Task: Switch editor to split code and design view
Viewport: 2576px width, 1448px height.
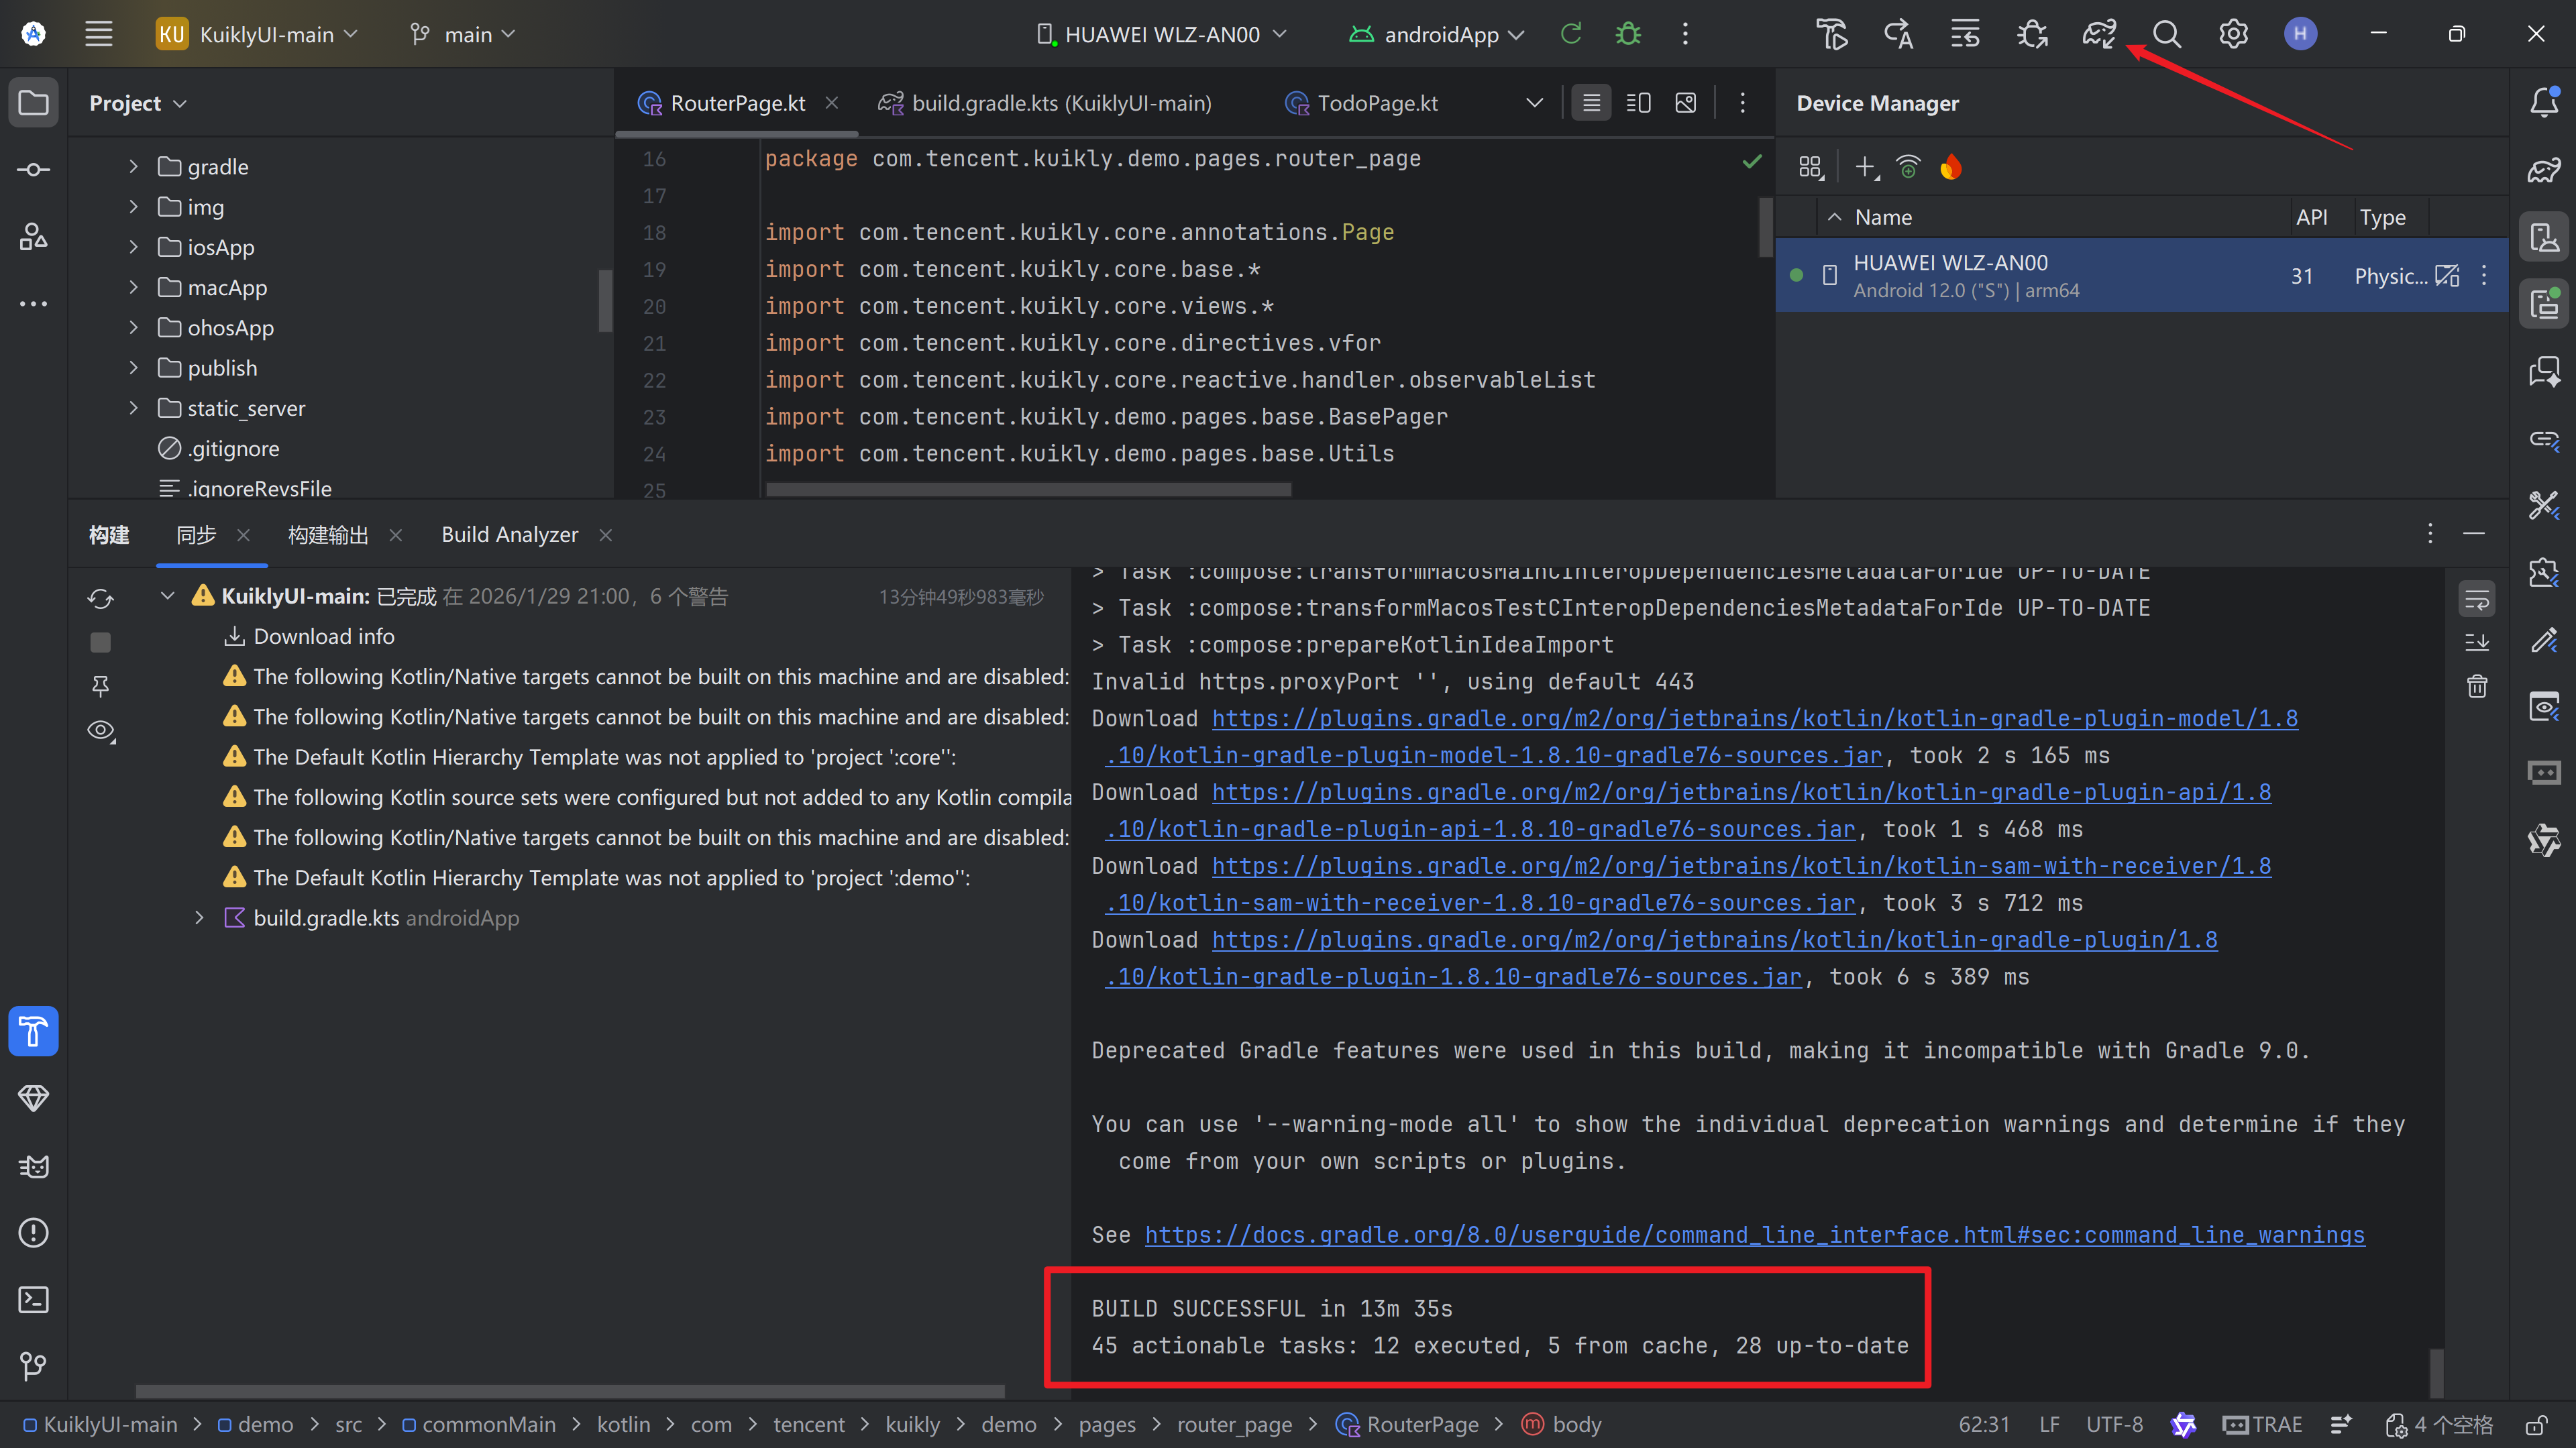Action: (x=1638, y=103)
